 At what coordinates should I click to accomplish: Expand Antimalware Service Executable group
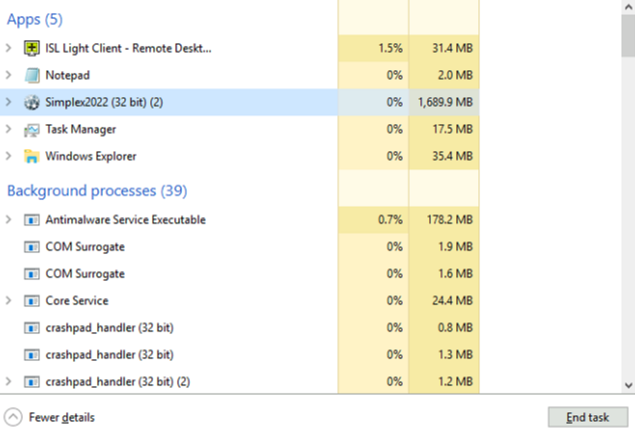tap(9, 220)
